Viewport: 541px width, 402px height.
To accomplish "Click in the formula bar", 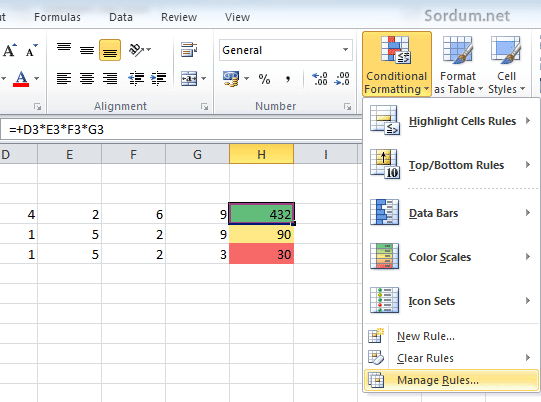I will pos(181,130).
